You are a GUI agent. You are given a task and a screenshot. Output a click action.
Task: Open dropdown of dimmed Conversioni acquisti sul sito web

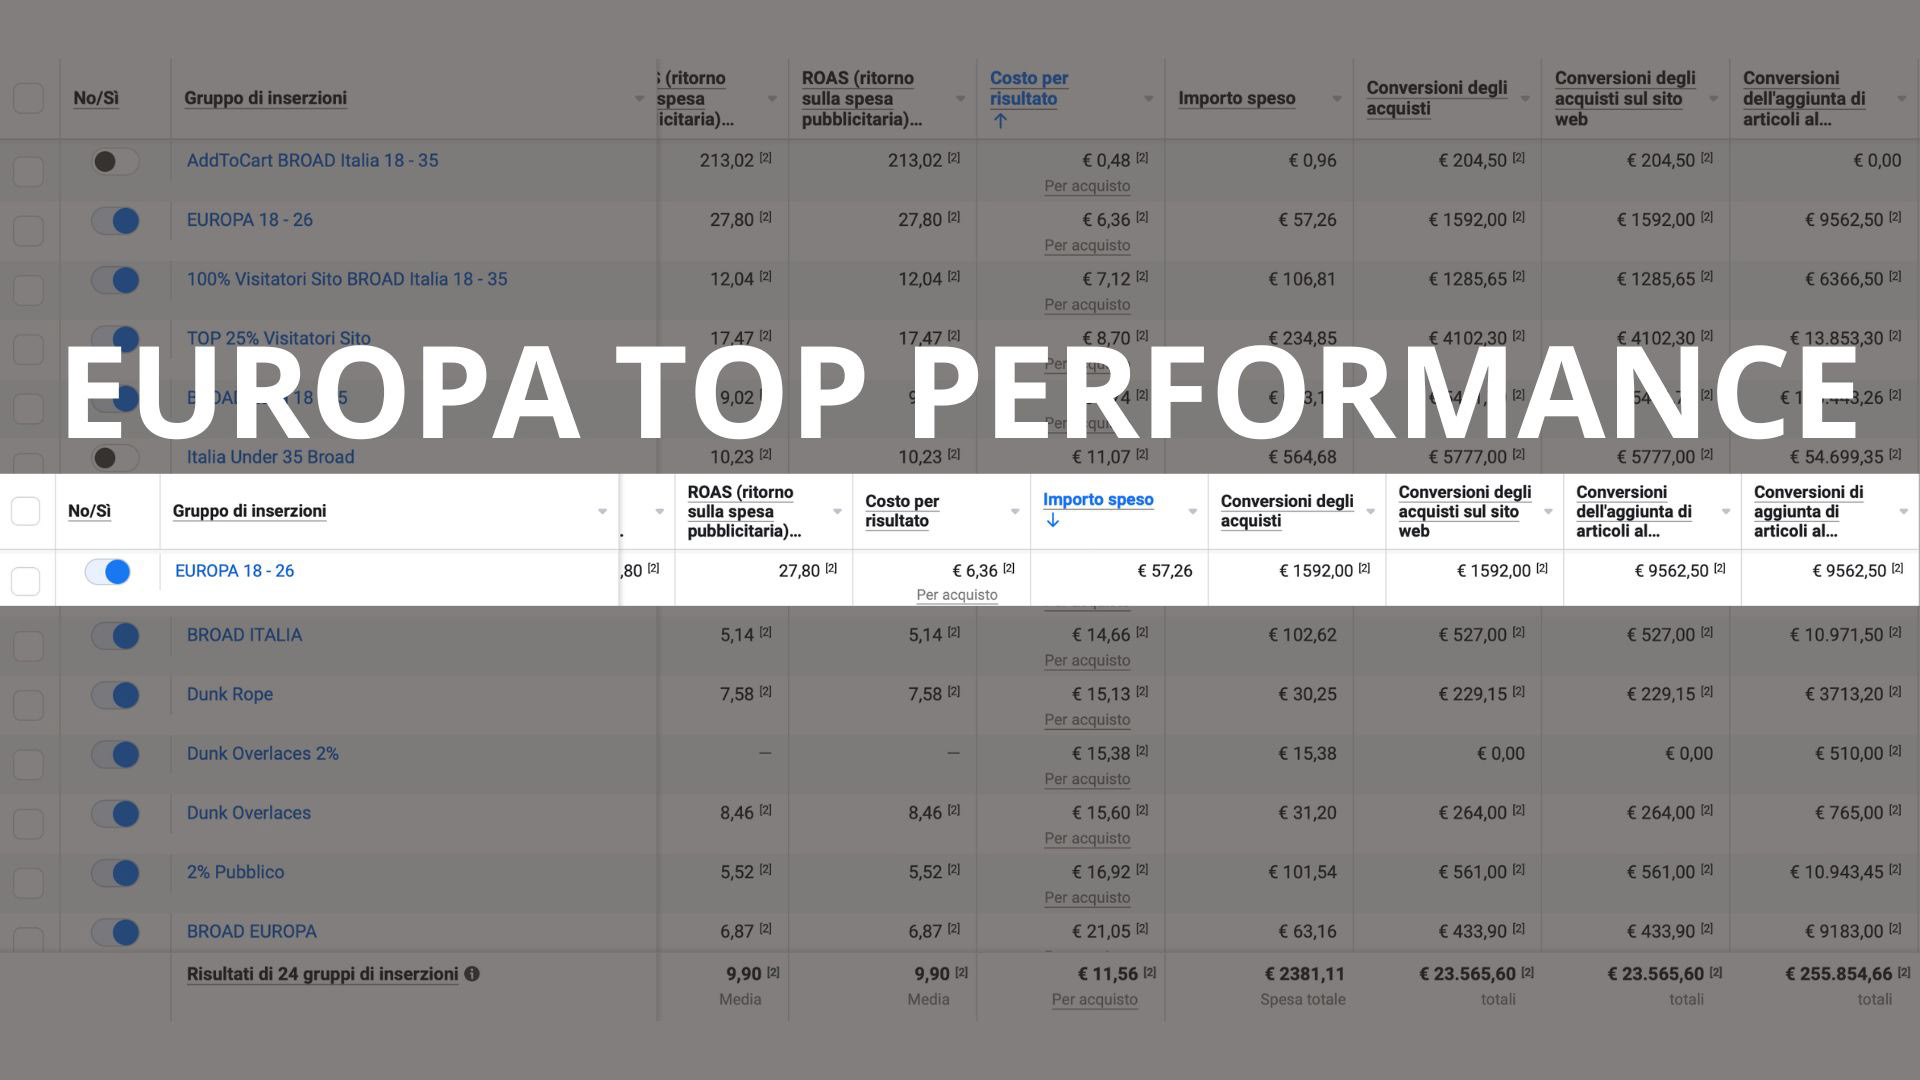pyautogui.click(x=1713, y=98)
